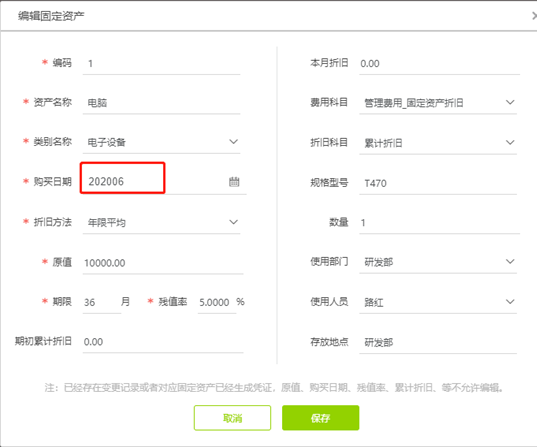Click the 原值 field with 10000.00
This screenshot has width=537, height=447.
(163, 263)
